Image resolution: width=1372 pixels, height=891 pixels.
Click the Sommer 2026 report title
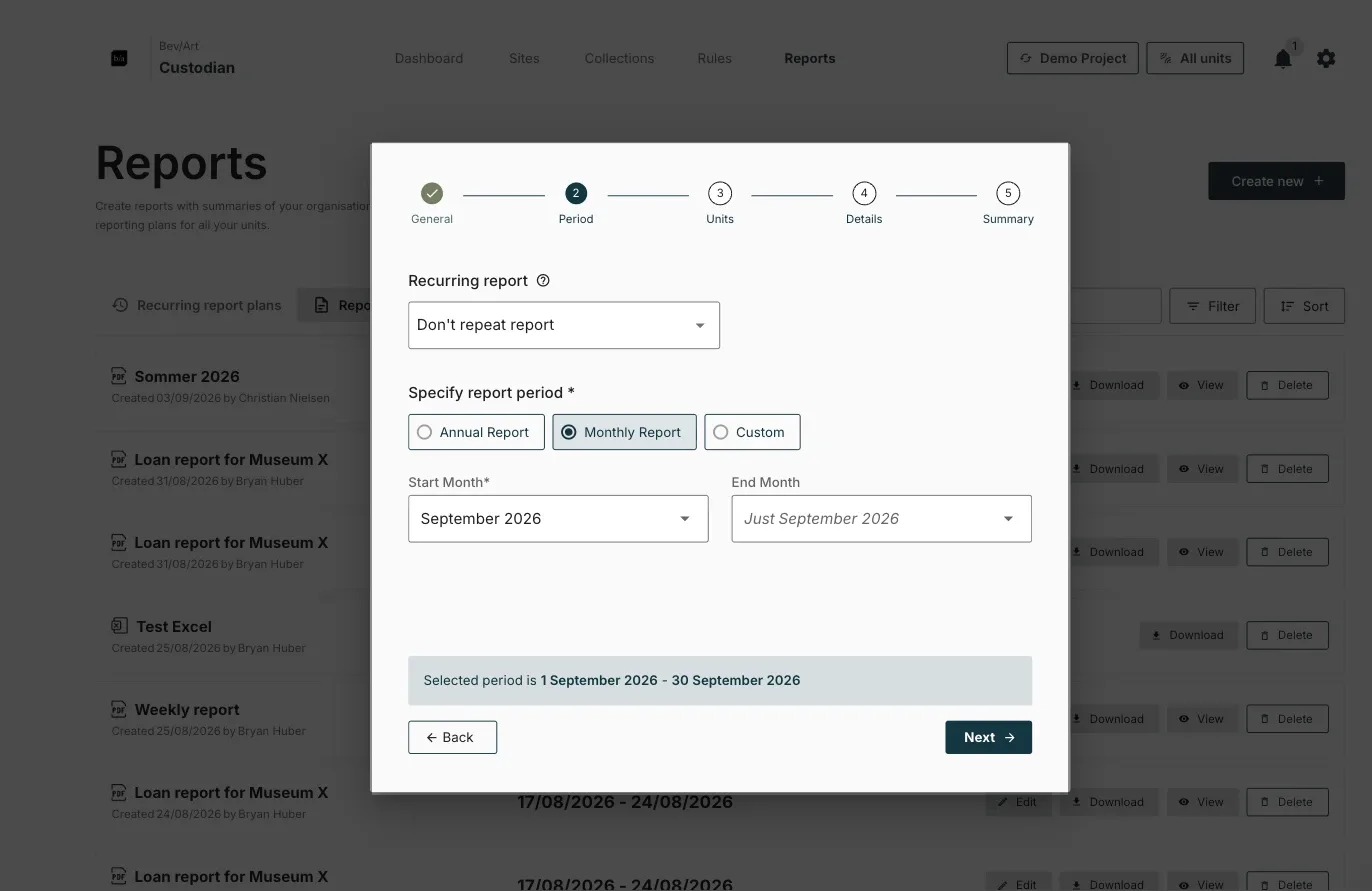tap(187, 376)
